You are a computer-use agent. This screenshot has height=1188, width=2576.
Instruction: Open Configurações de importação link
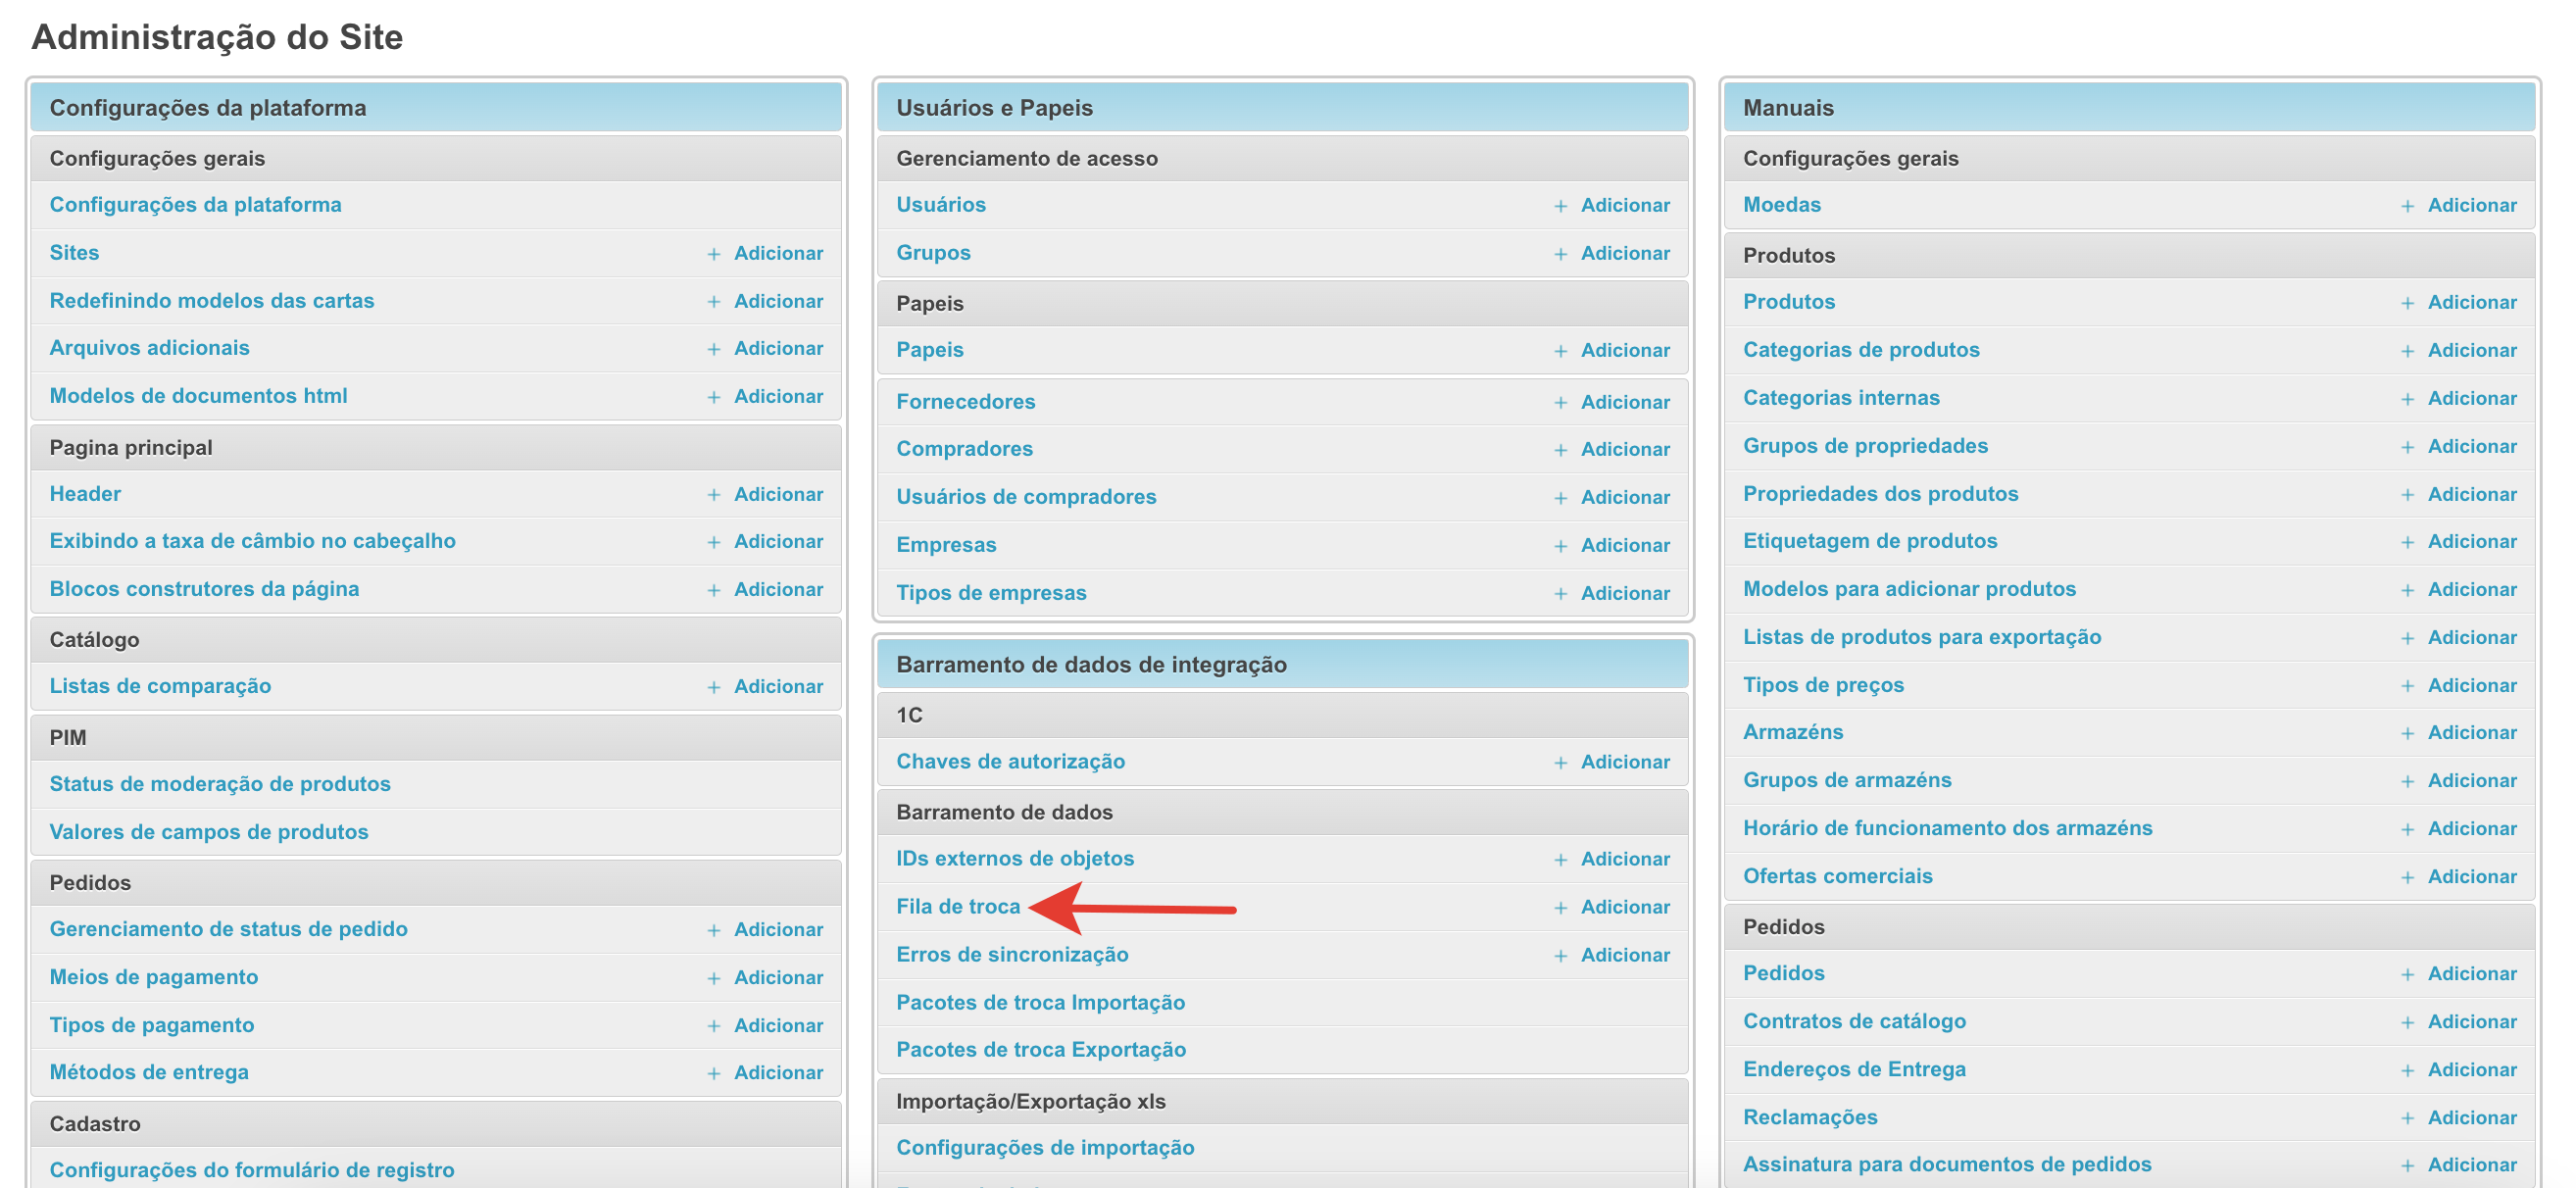pyautogui.click(x=1044, y=1148)
